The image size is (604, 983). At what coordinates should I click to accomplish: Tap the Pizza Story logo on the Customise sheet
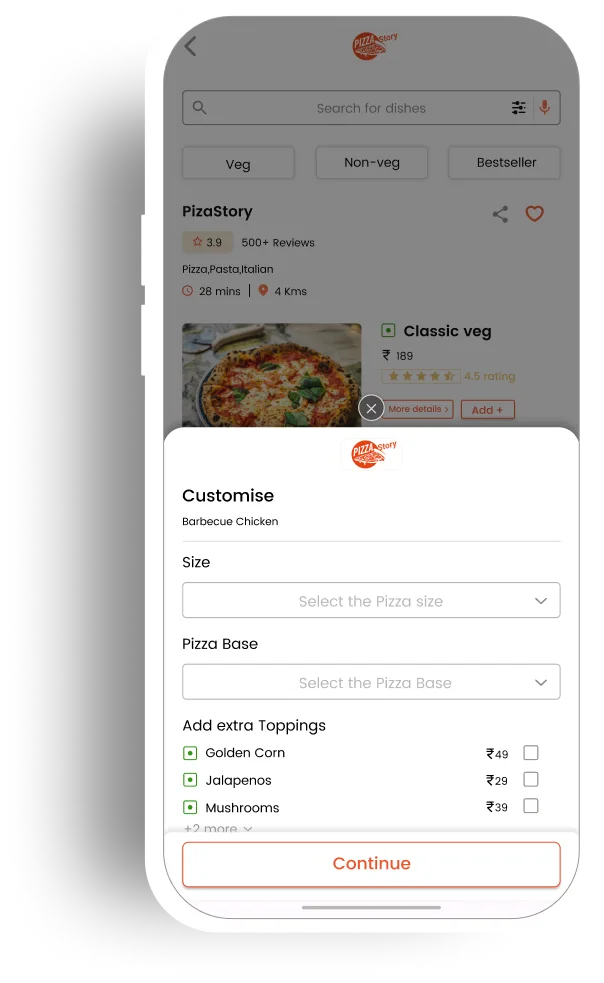[x=373, y=453]
